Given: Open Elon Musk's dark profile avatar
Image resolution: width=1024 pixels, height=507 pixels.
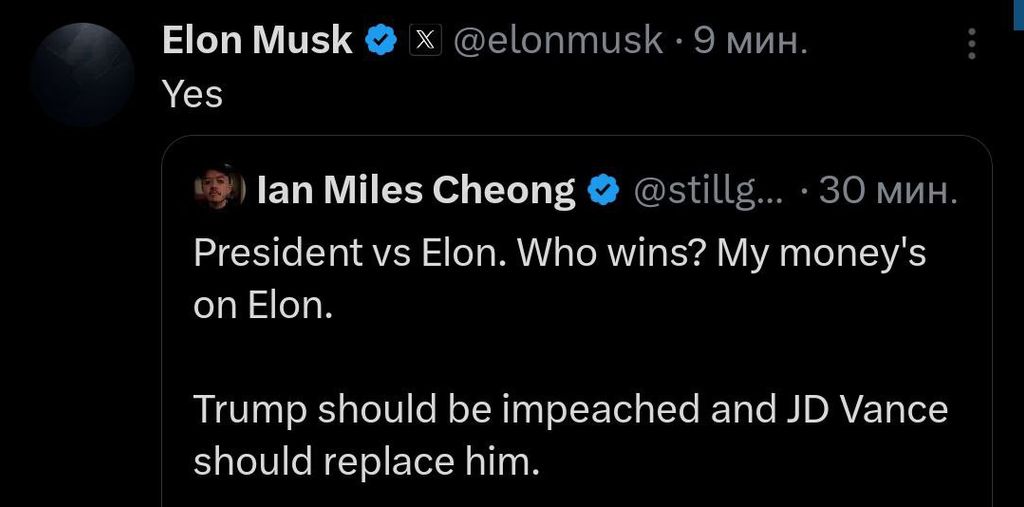Looking at the screenshot, I should pos(82,74).
